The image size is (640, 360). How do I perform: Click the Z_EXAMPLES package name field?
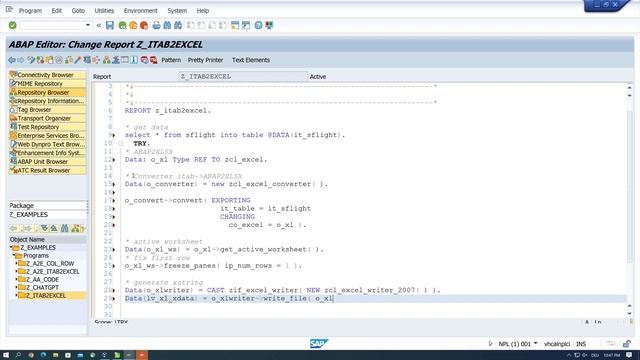(x=47, y=215)
